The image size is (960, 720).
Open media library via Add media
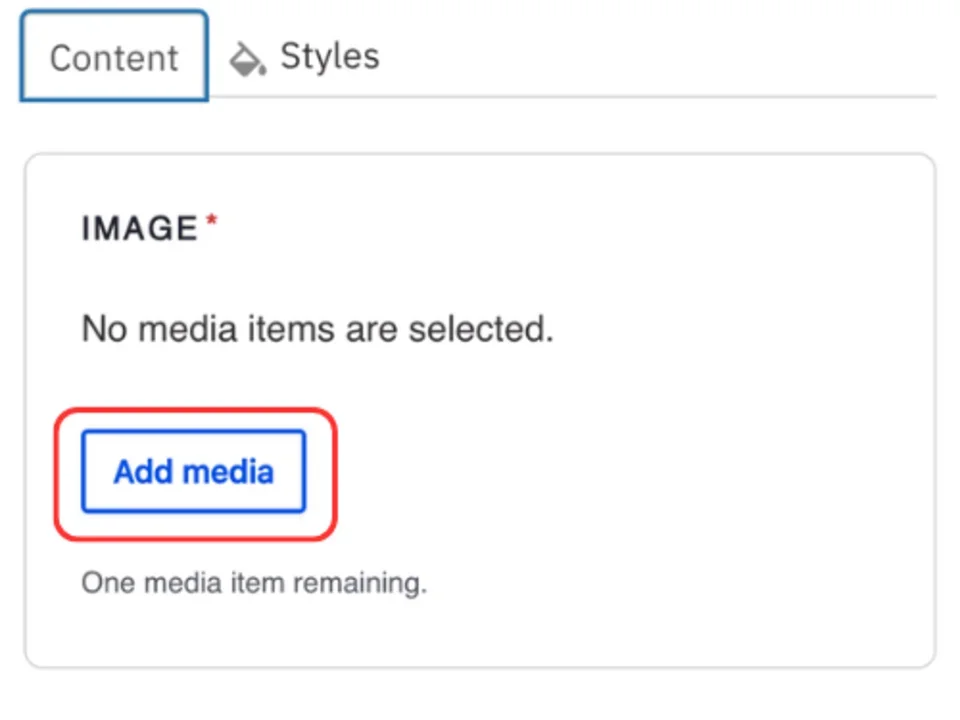[x=193, y=472]
